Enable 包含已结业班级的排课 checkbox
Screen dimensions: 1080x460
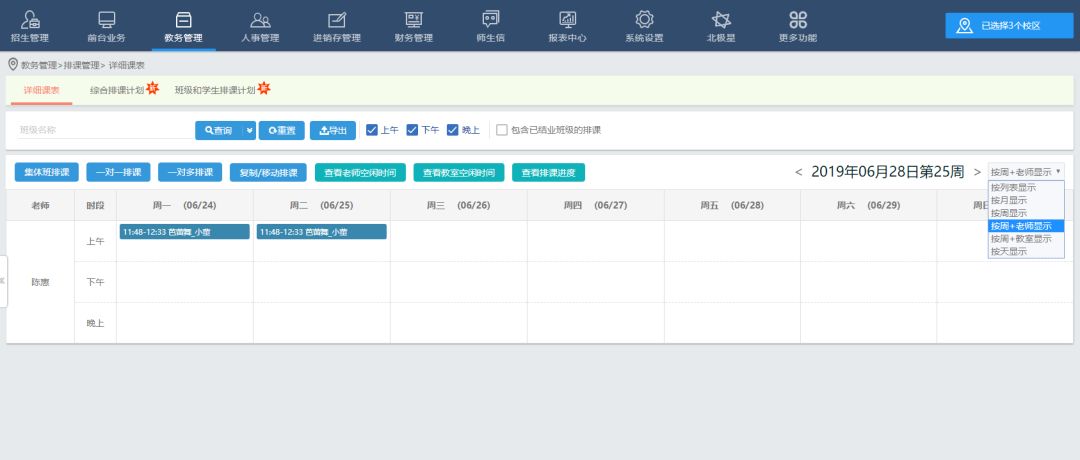pos(502,130)
